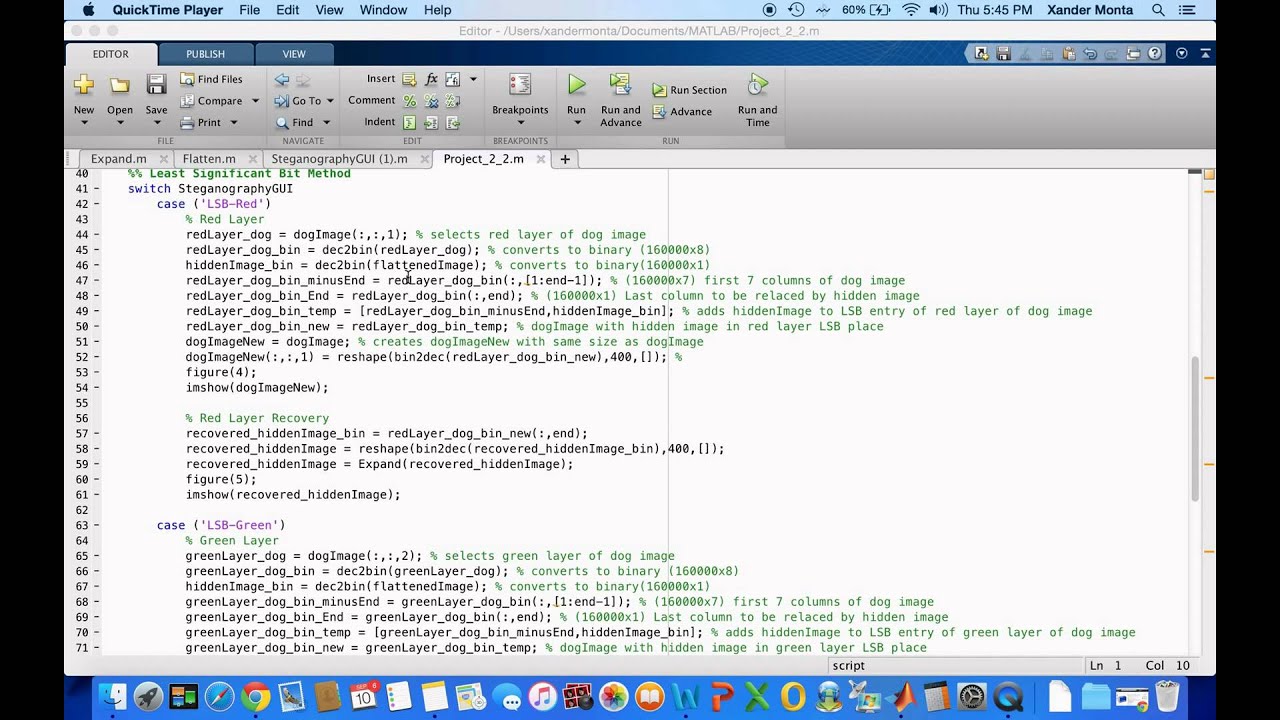Open the Expand.m file tab
This screenshot has width=1280, height=720.
118,159
